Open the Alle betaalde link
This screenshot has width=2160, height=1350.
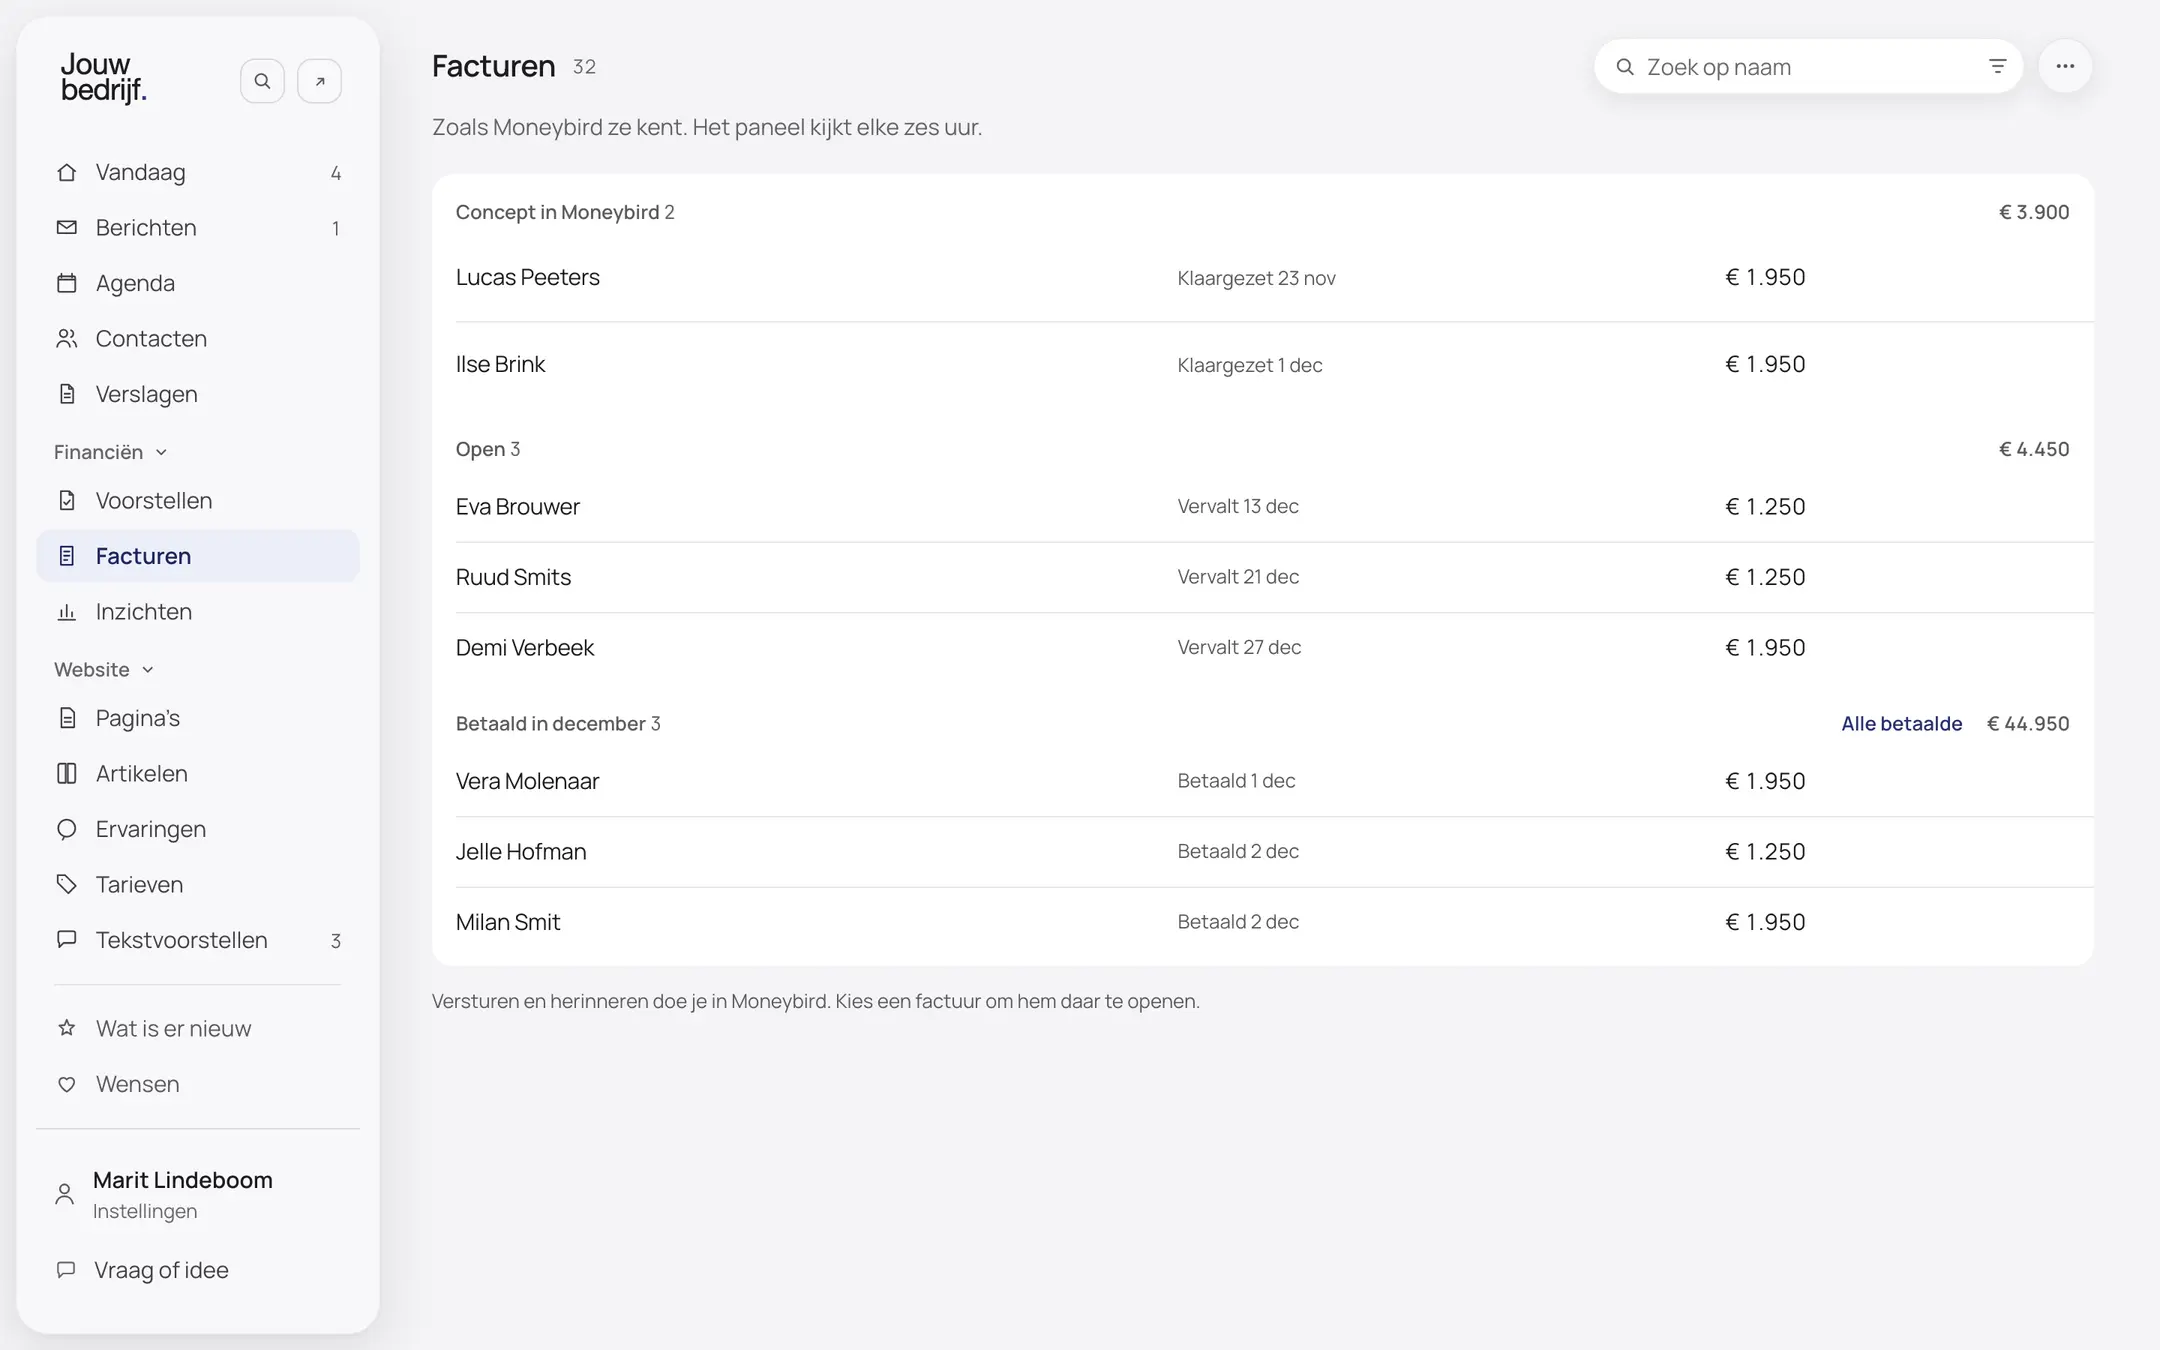tap(1901, 724)
